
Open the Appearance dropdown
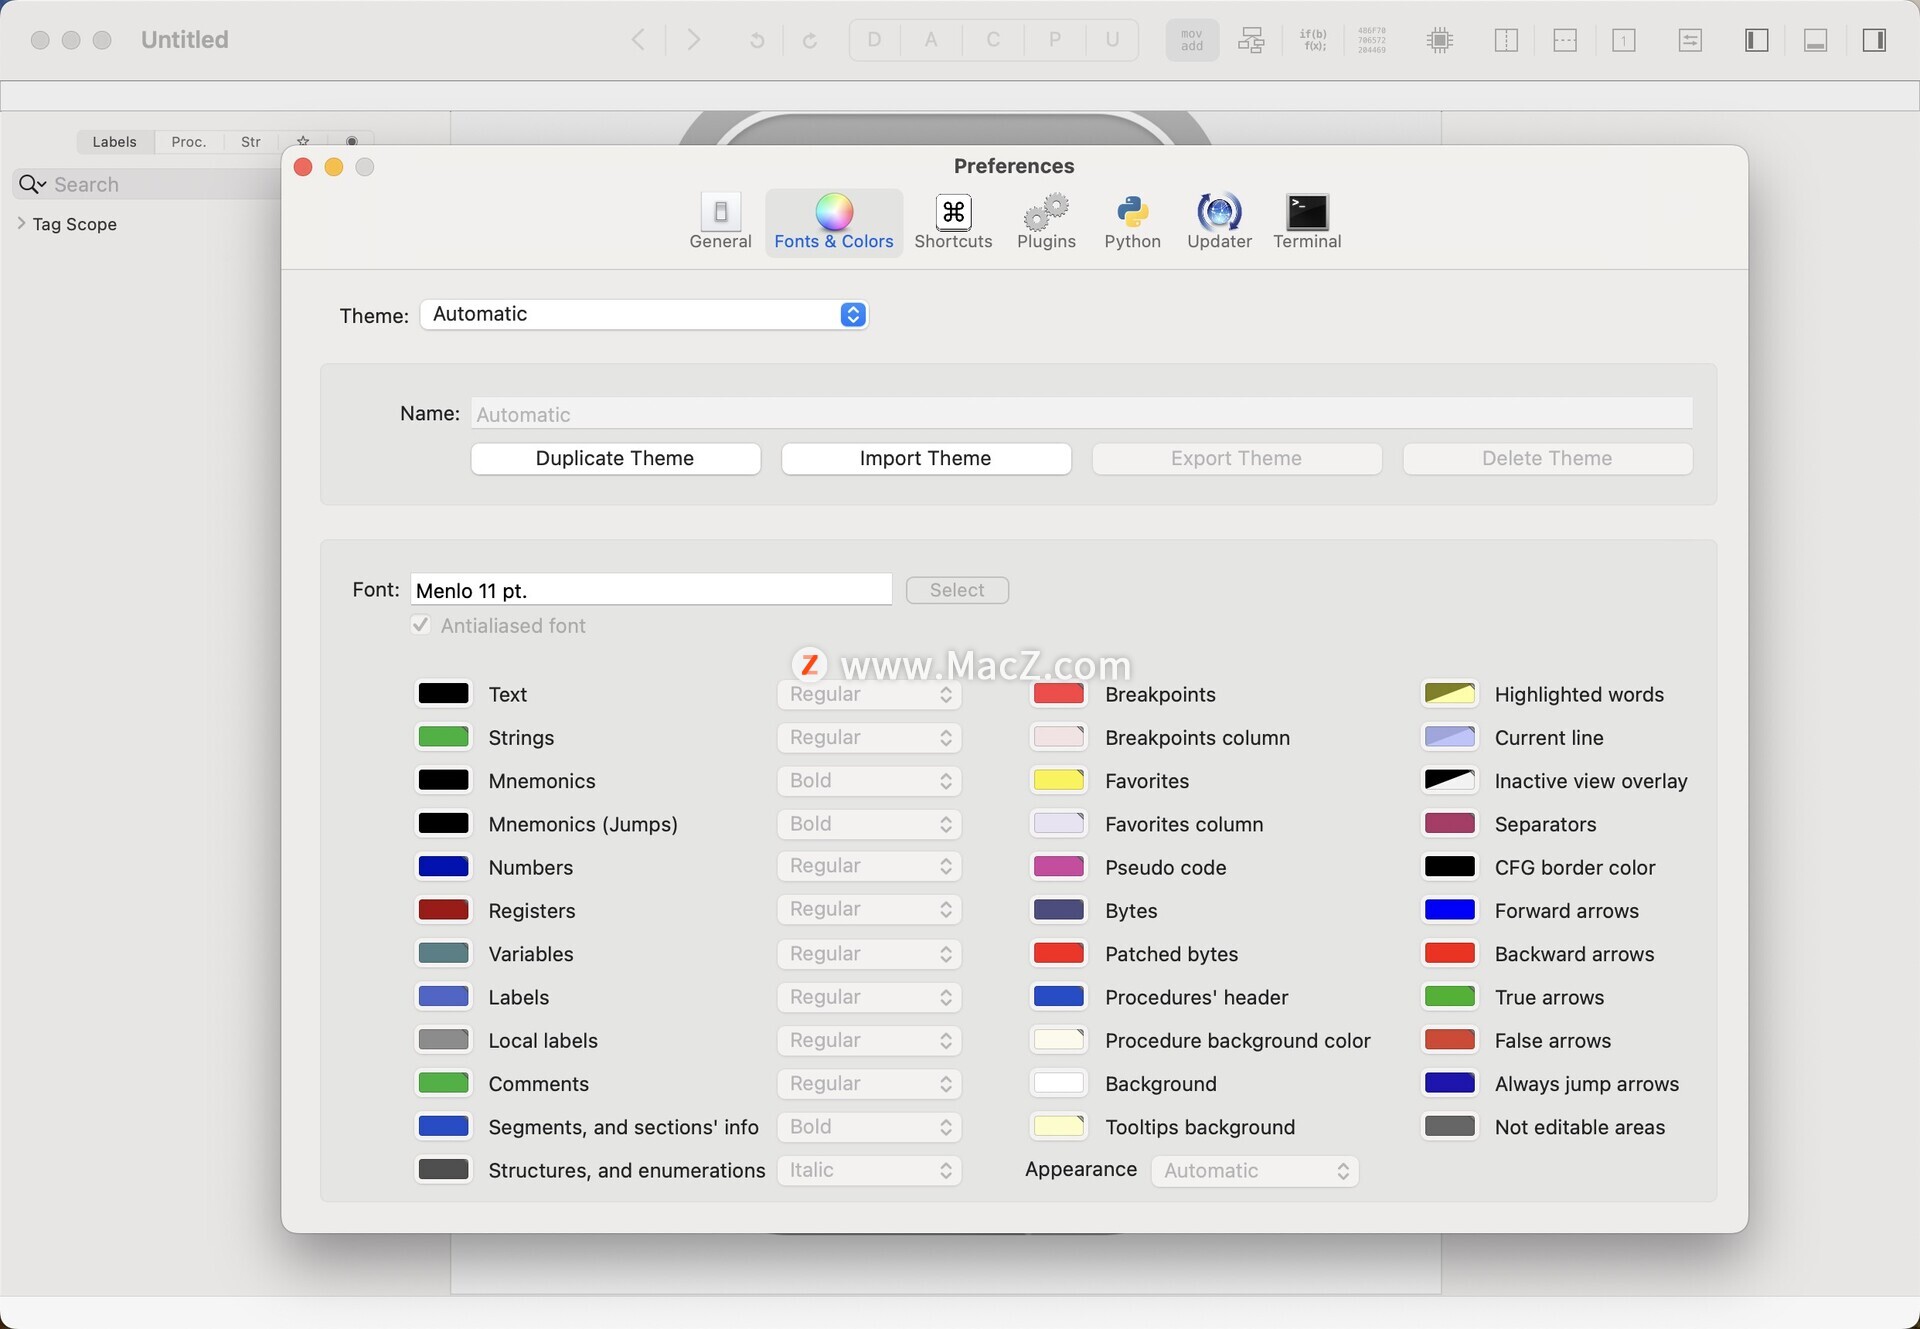coord(1255,1170)
